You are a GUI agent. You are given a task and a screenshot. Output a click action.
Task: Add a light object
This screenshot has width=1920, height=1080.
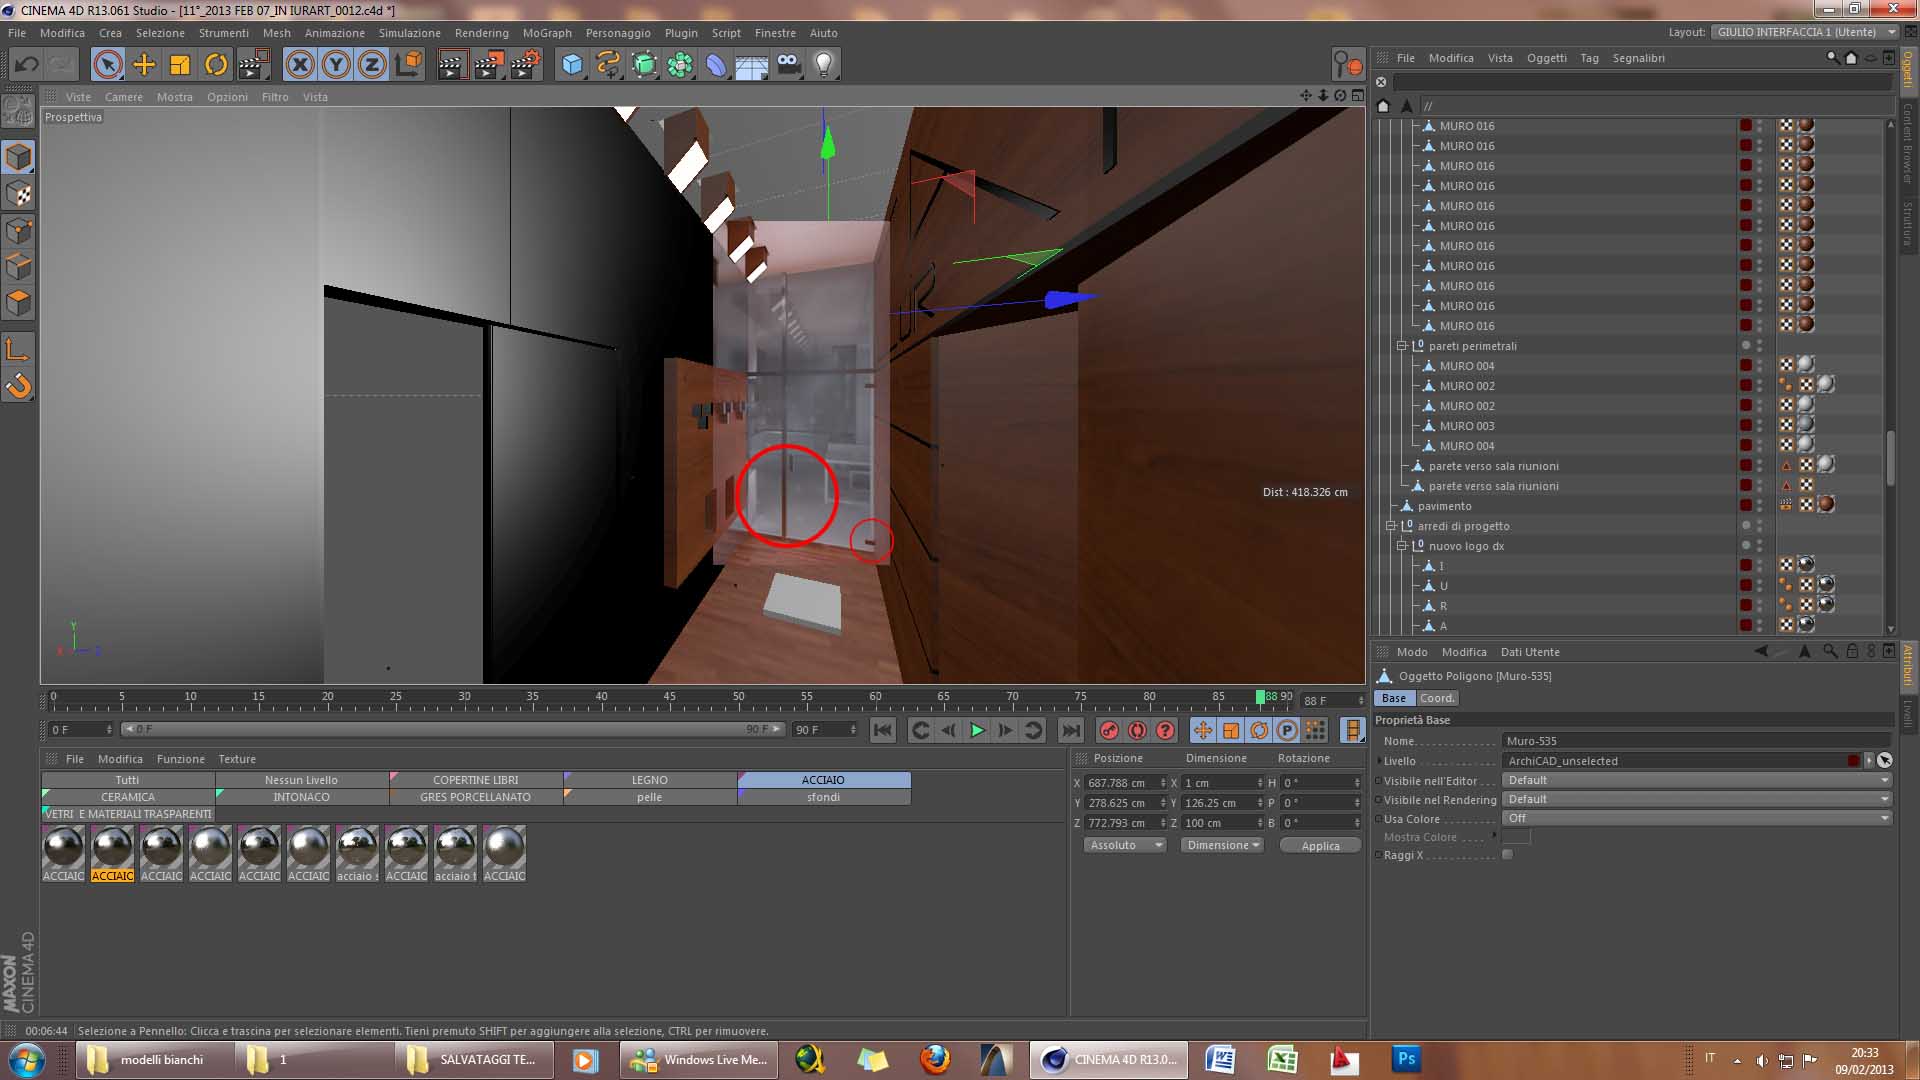tap(824, 65)
